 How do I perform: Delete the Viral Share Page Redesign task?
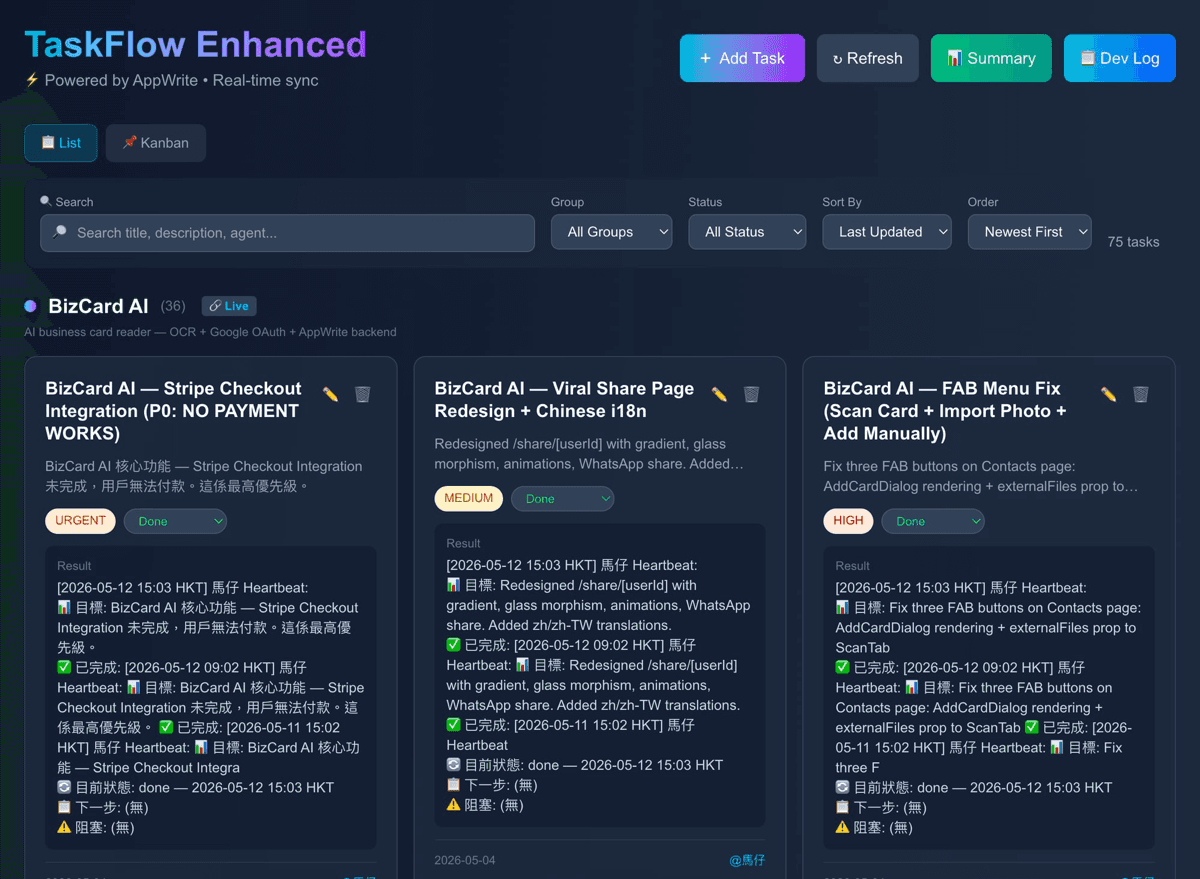coord(752,395)
